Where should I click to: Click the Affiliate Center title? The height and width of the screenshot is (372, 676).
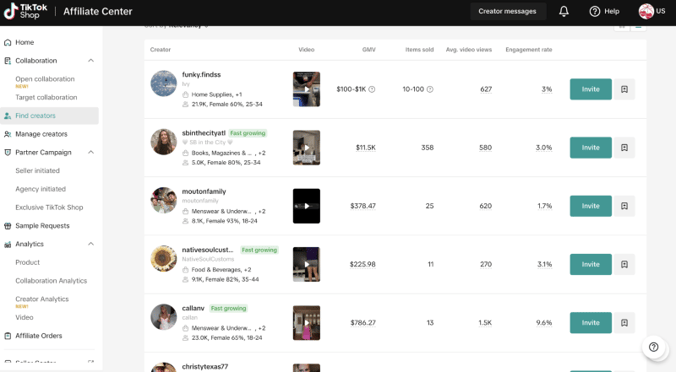[98, 12]
